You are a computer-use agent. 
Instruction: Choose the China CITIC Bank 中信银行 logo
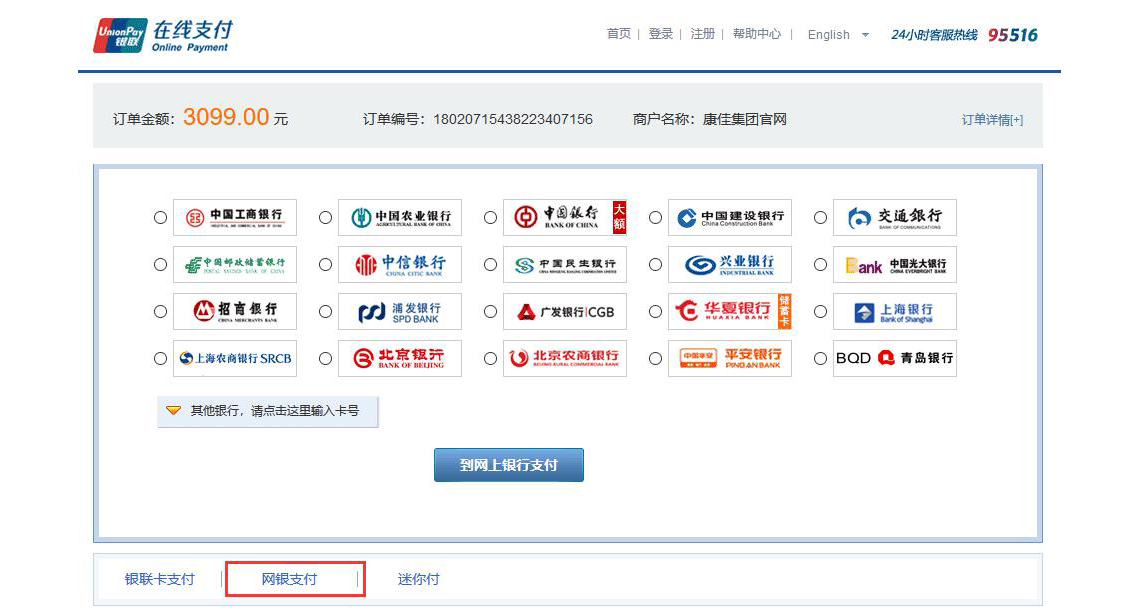tap(400, 265)
